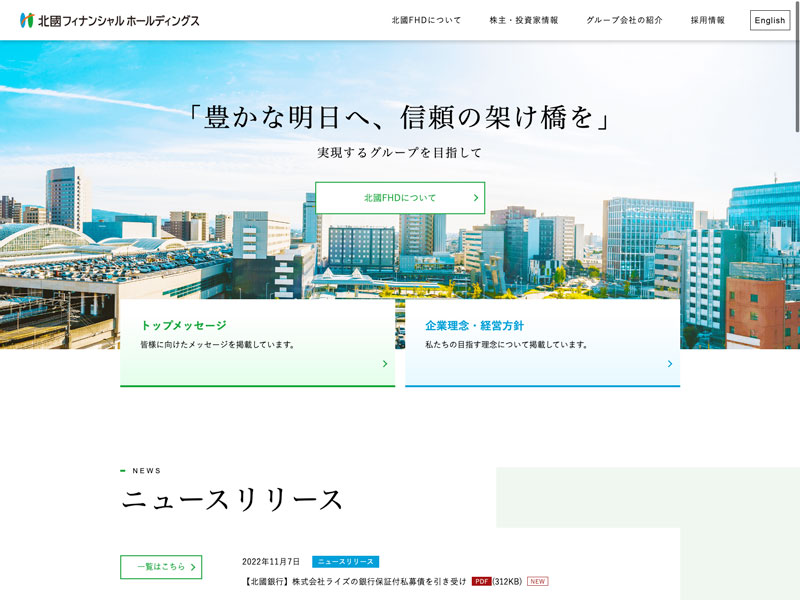The height and width of the screenshot is (600, 800).
Task: Click the NEW badge next to the news item
Action: tap(538, 581)
